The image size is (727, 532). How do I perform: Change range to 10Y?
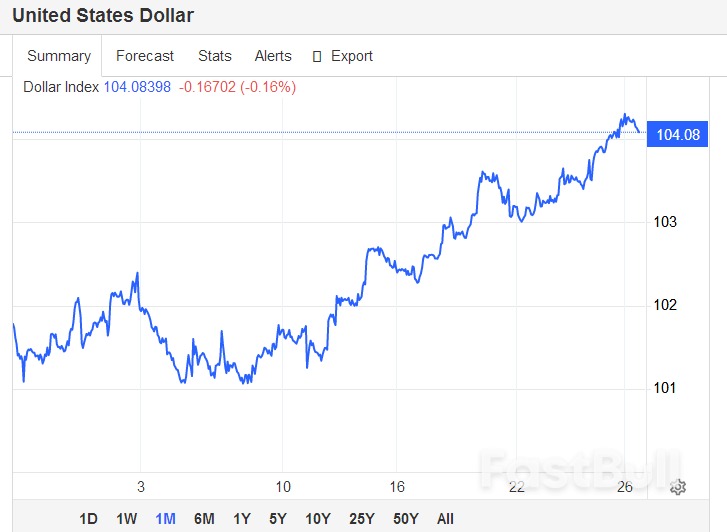318,518
